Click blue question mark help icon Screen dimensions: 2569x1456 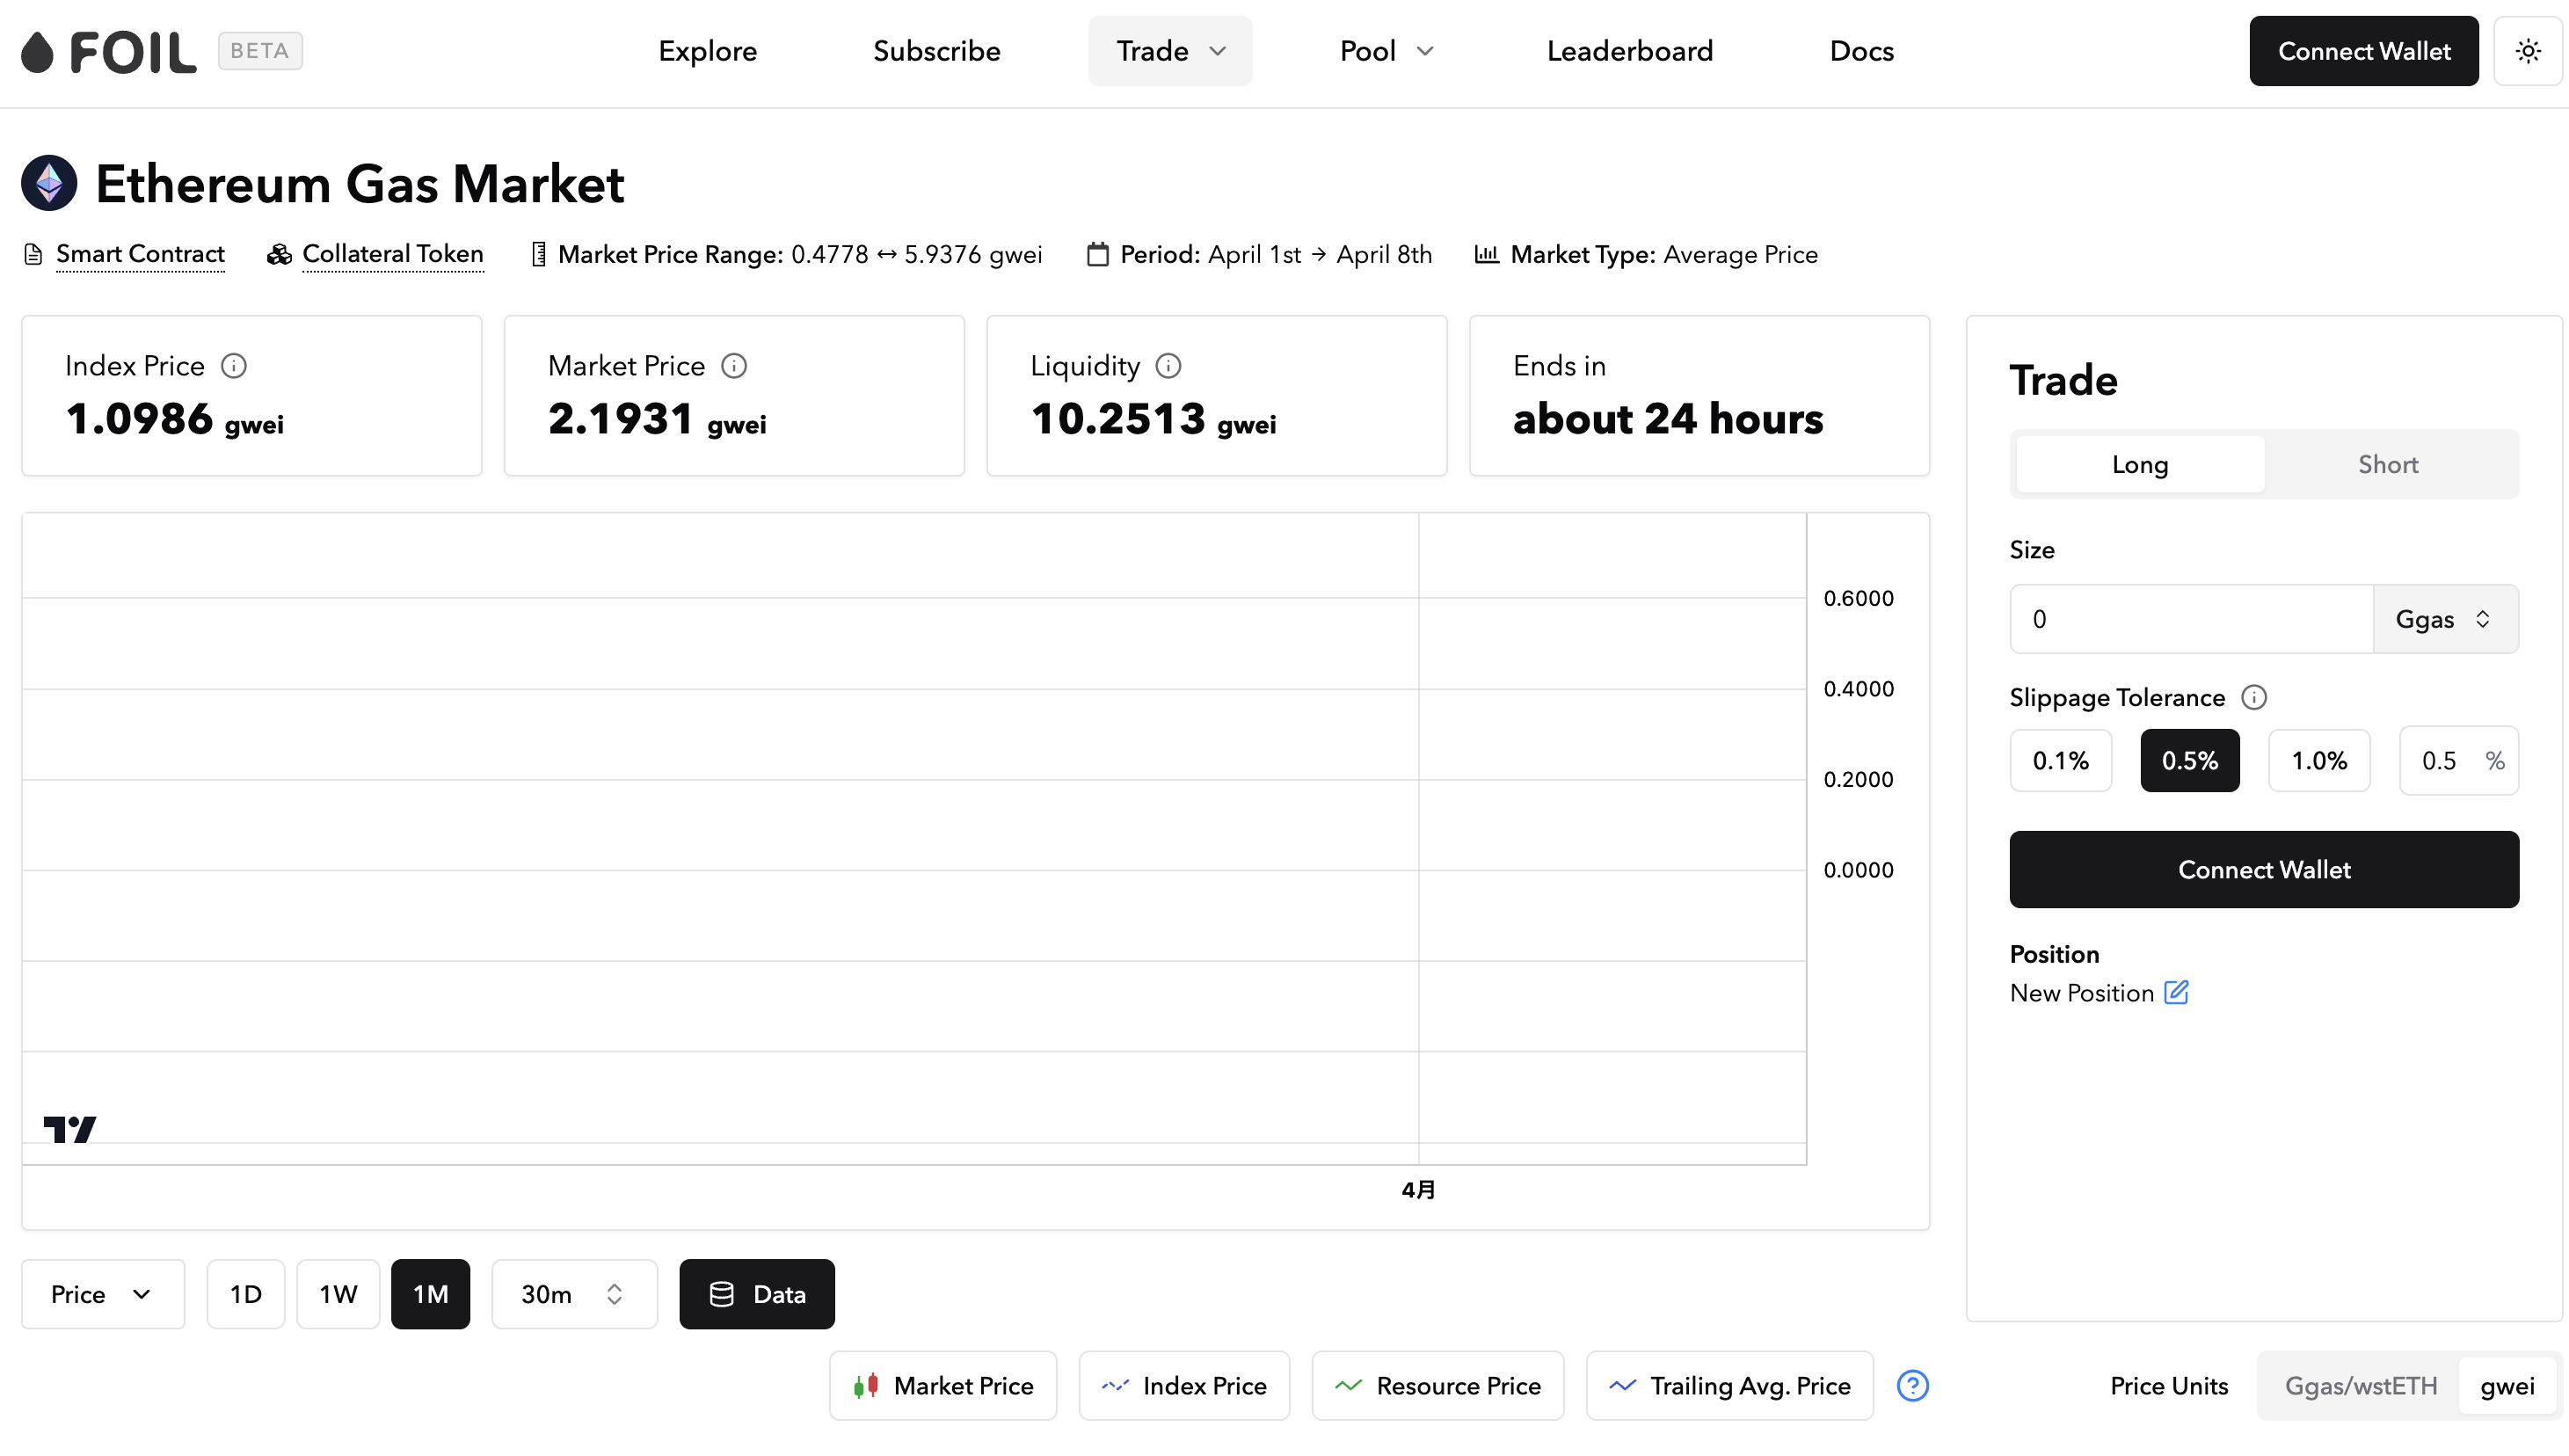[x=1912, y=1385]
